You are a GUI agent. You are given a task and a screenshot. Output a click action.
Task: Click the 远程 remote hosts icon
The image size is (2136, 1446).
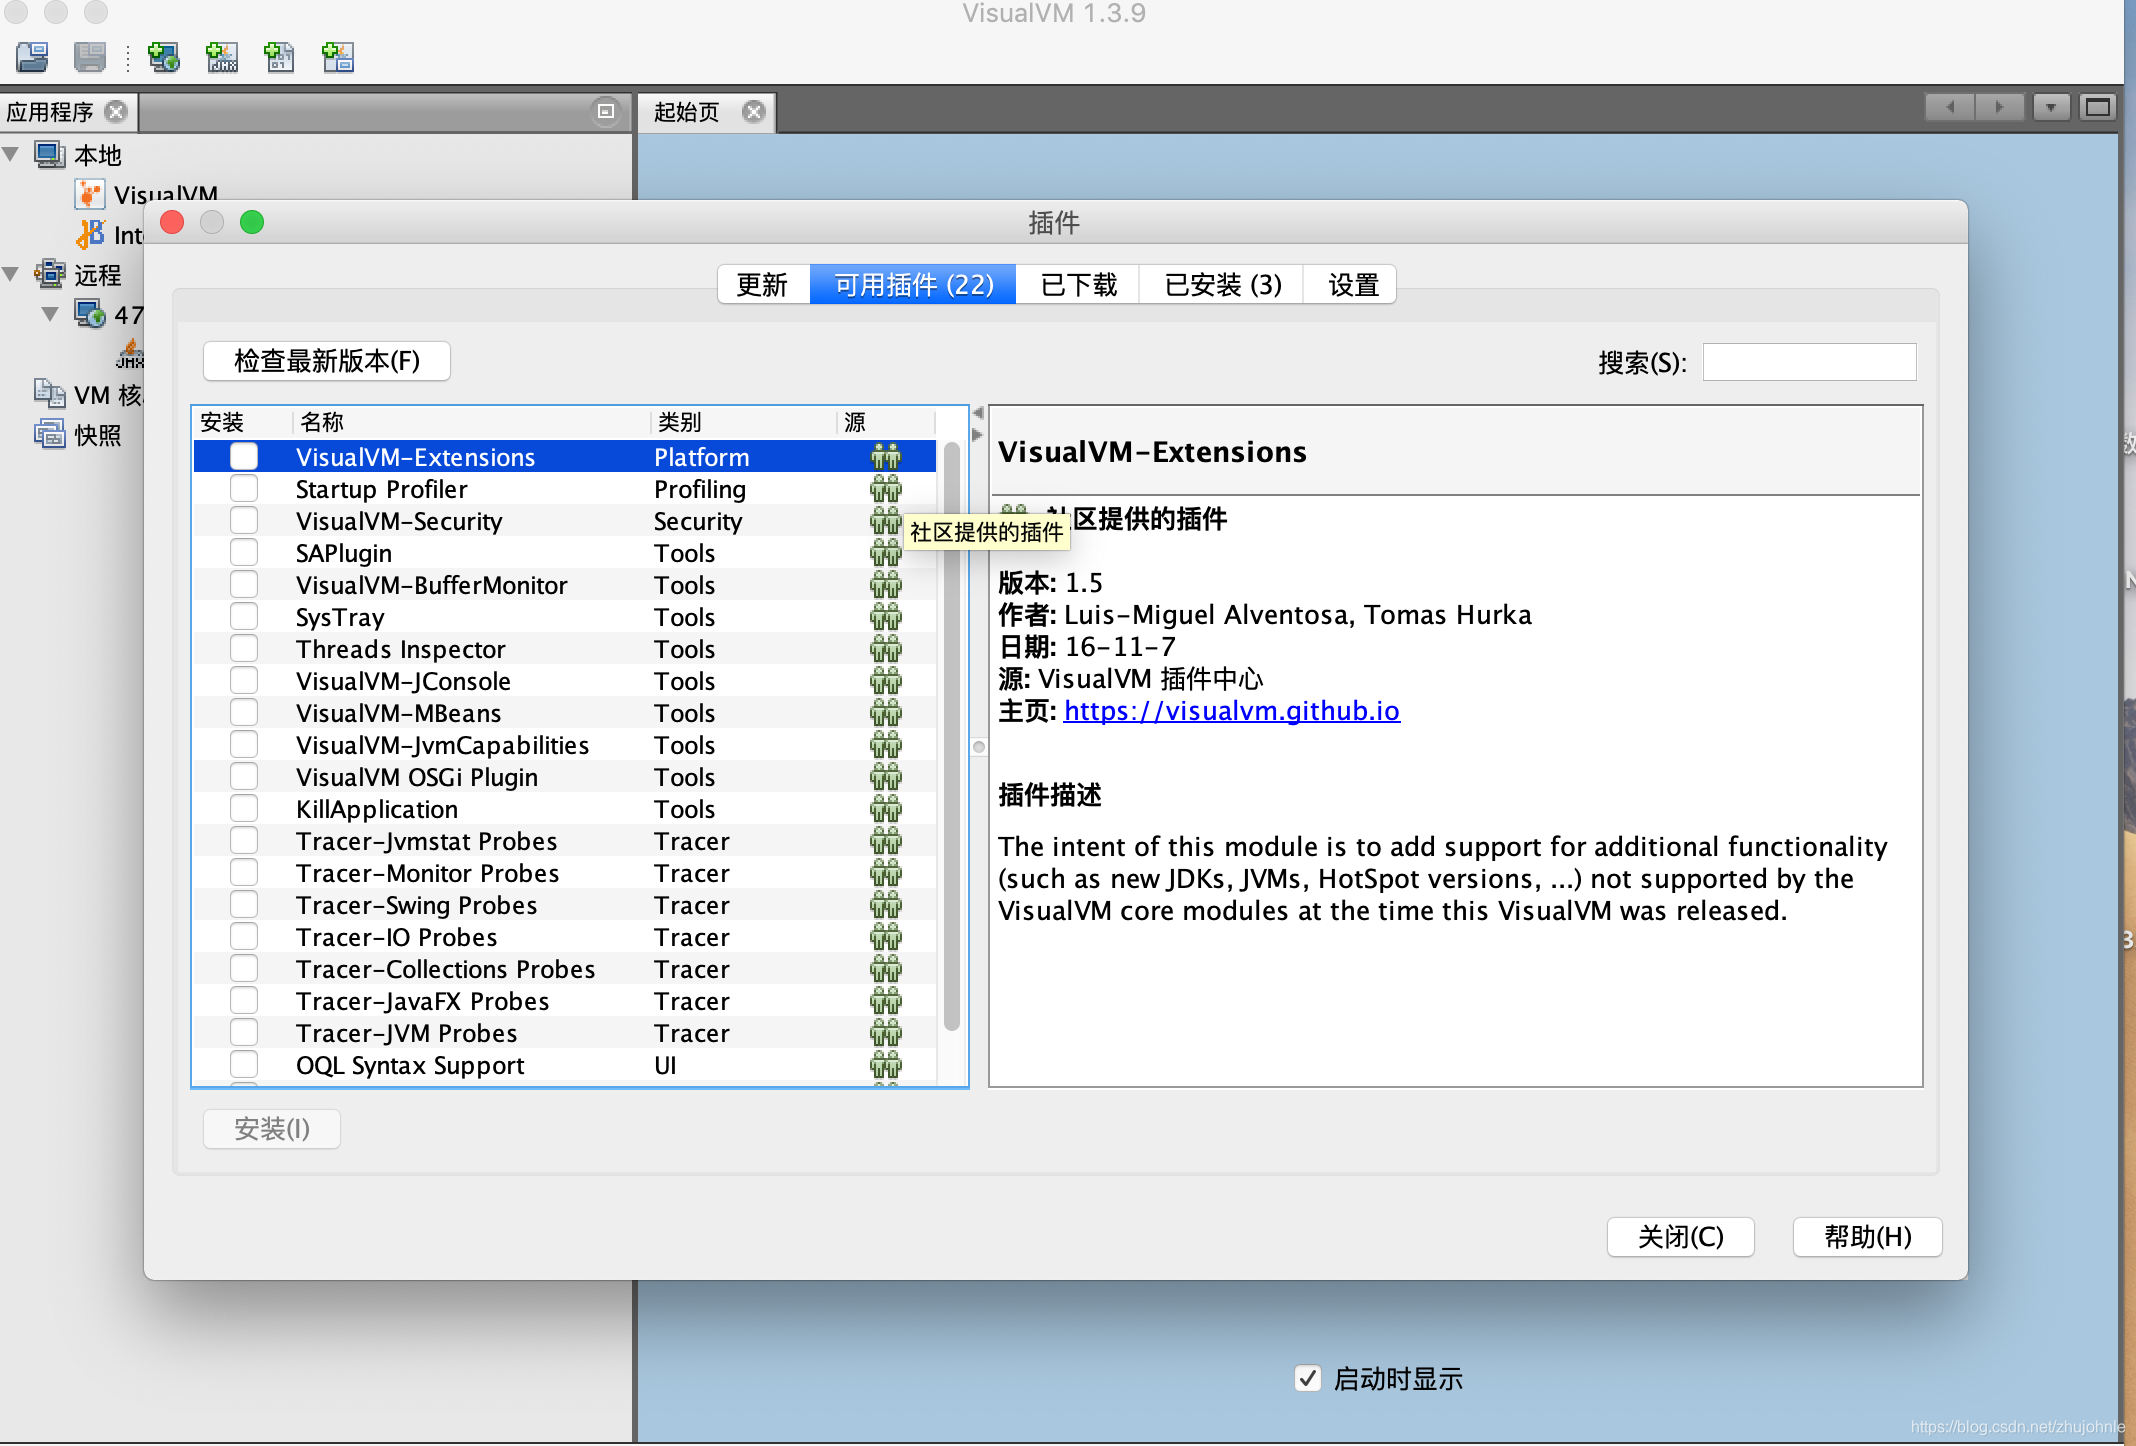pos(50,274)
